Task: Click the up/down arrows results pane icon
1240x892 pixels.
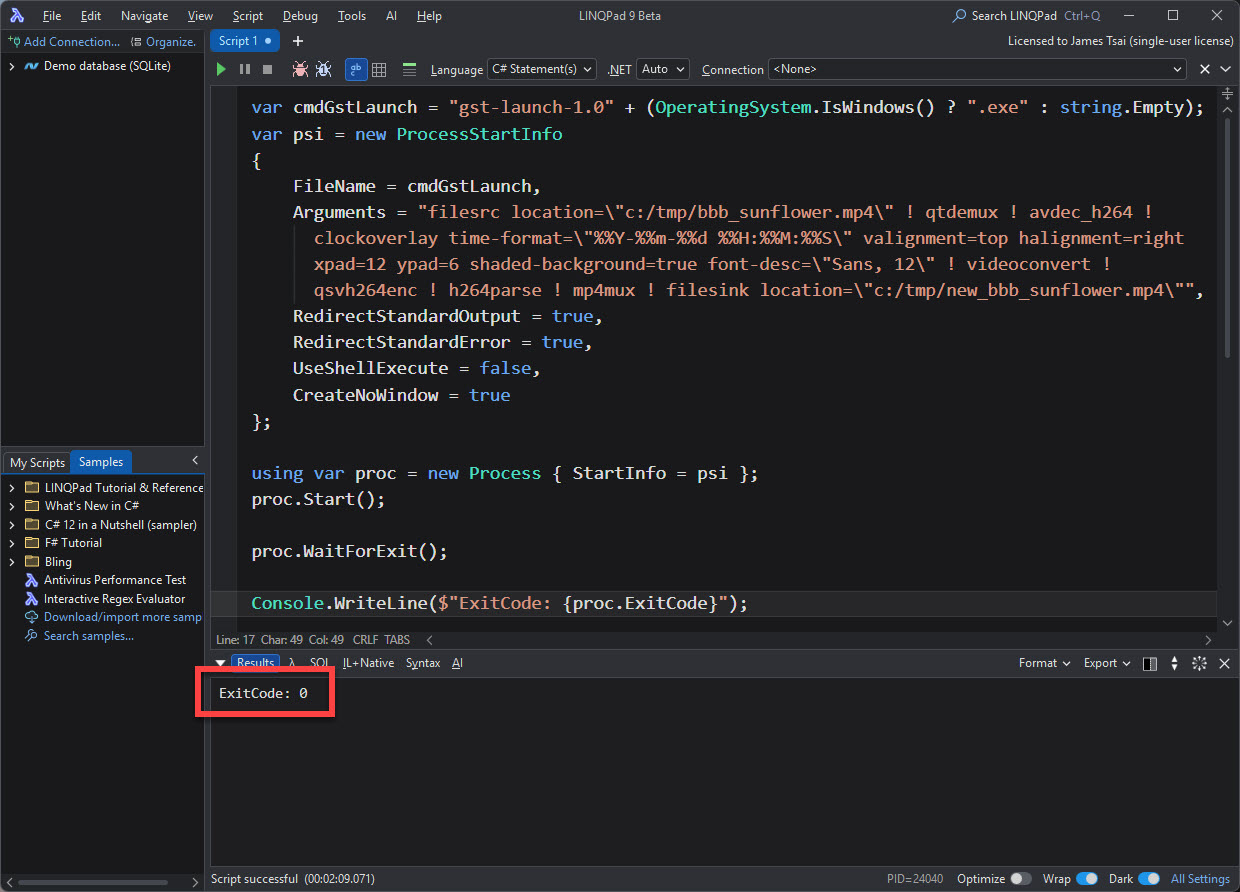Action: click(1175, 663)
